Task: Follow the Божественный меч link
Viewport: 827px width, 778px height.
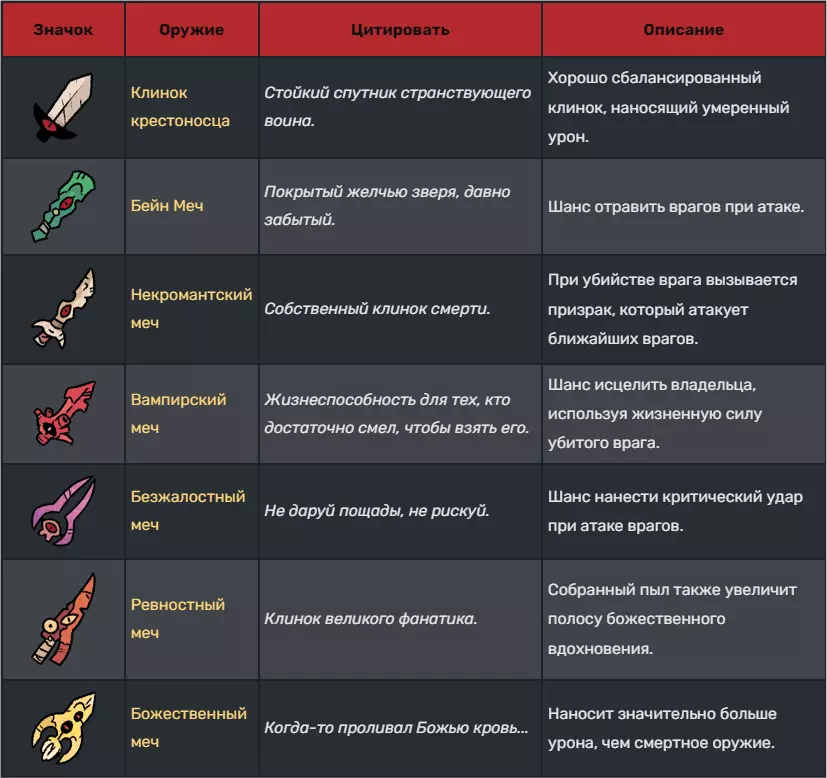Action: 188,727
